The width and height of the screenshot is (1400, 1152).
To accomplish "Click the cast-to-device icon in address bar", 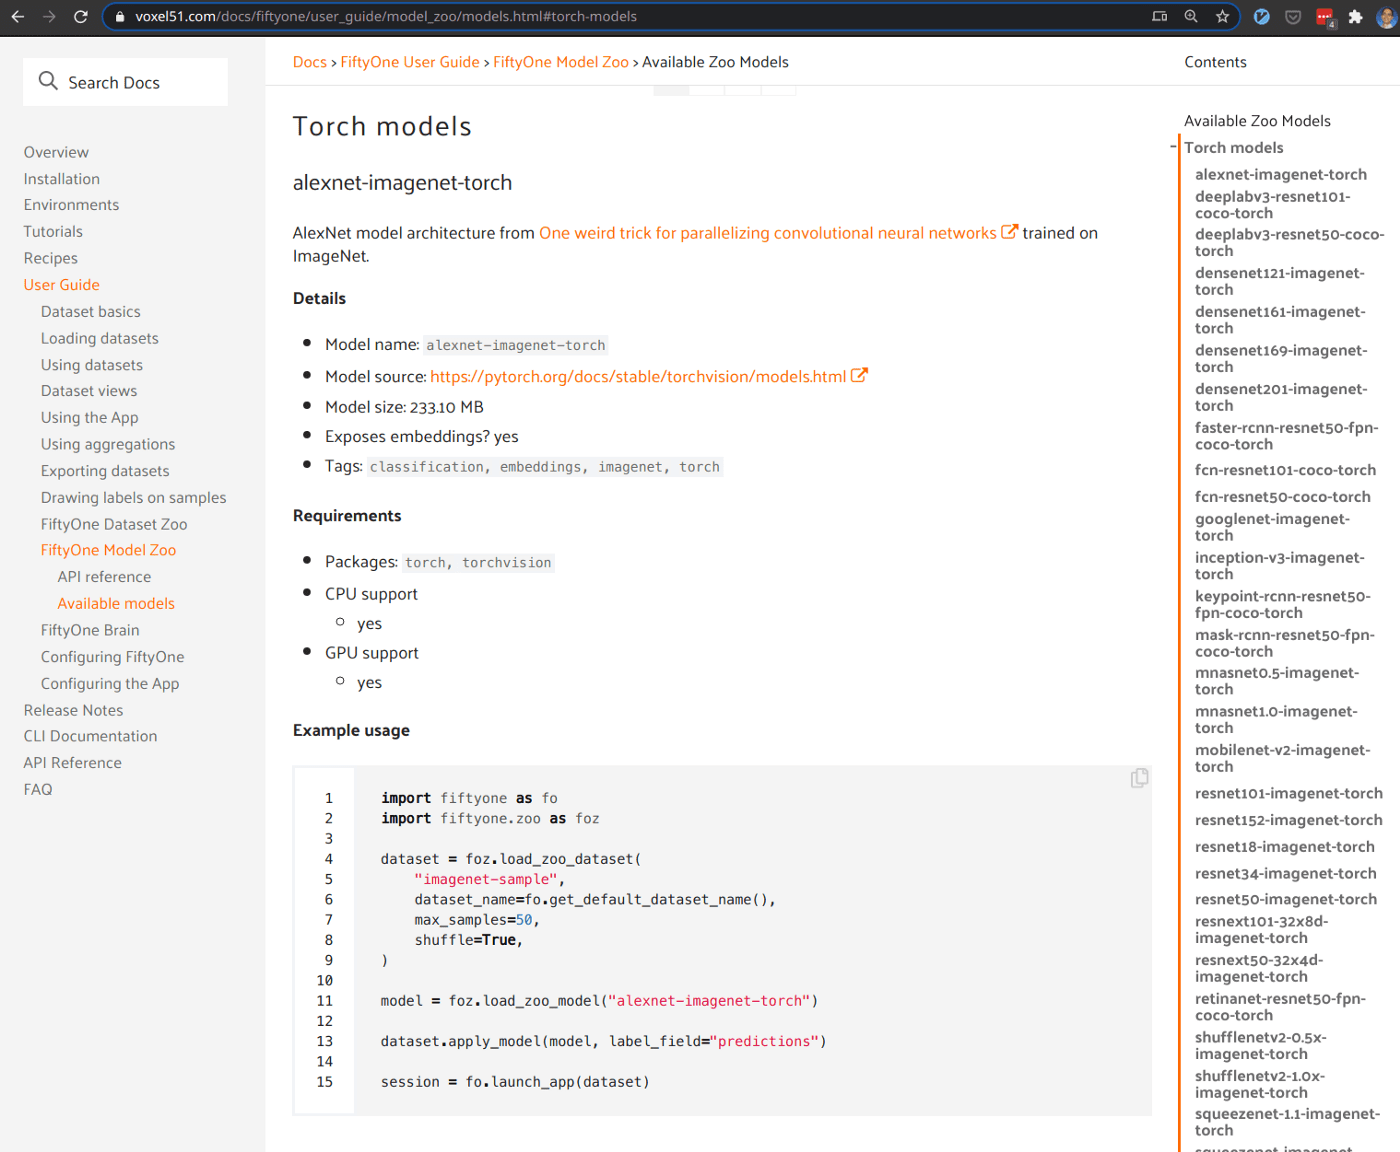I will pyautogui.click(x=1160, y=16).
